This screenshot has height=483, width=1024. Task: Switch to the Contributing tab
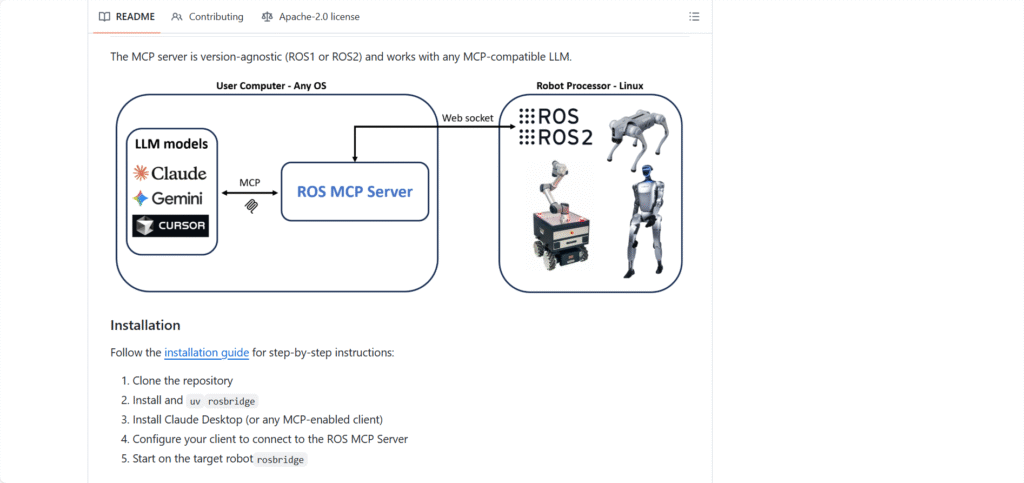[x=207, y=17]
